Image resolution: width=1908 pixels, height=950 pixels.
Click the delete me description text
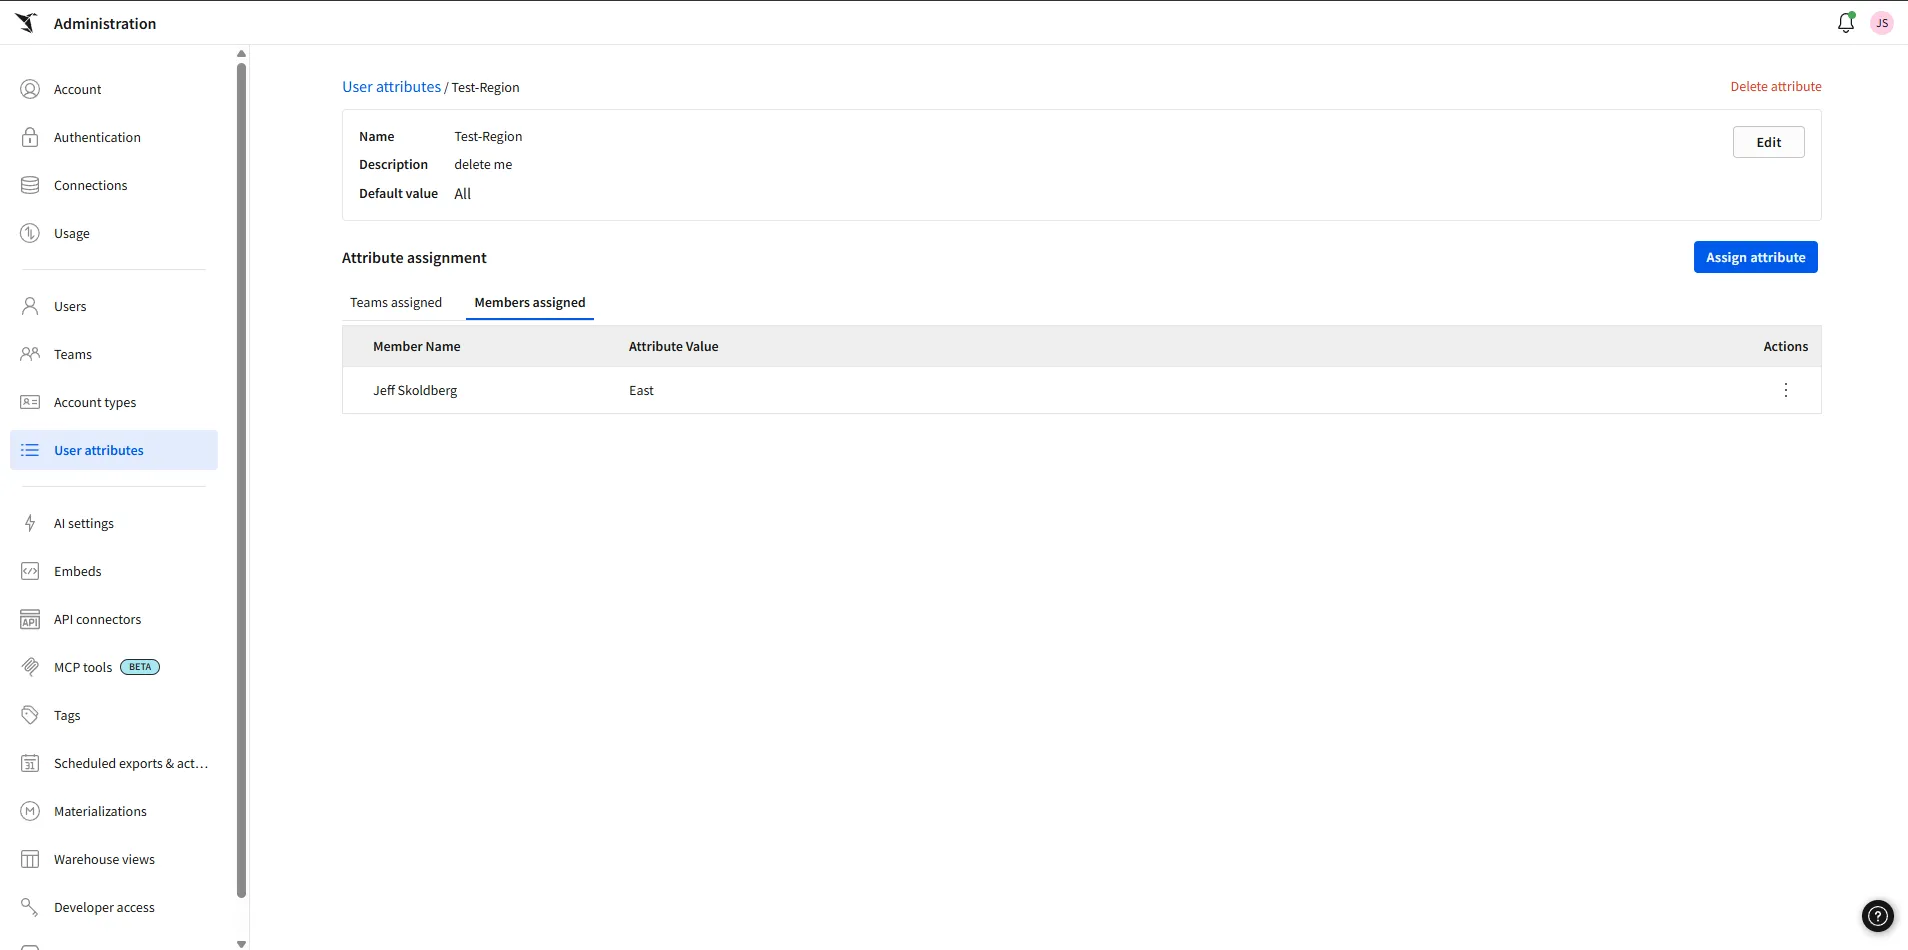483,164
